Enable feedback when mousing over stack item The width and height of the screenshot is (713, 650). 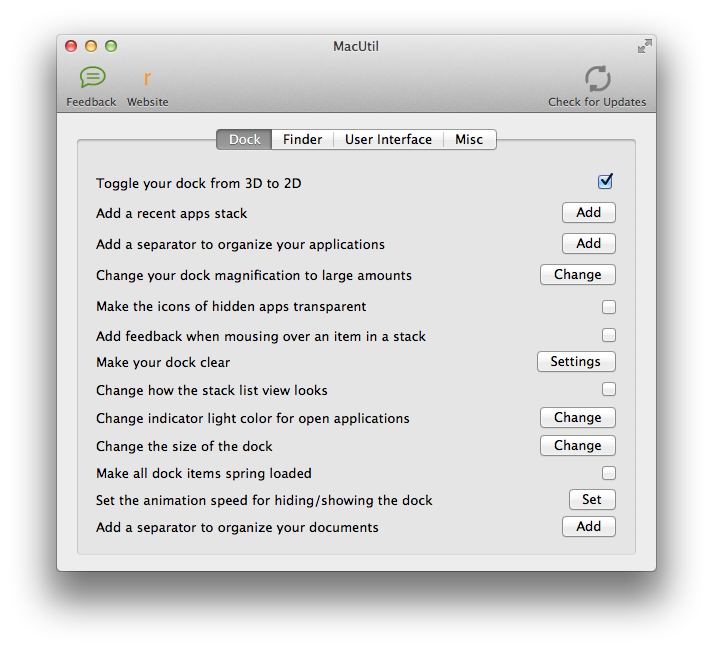click(x=608, y=335)
